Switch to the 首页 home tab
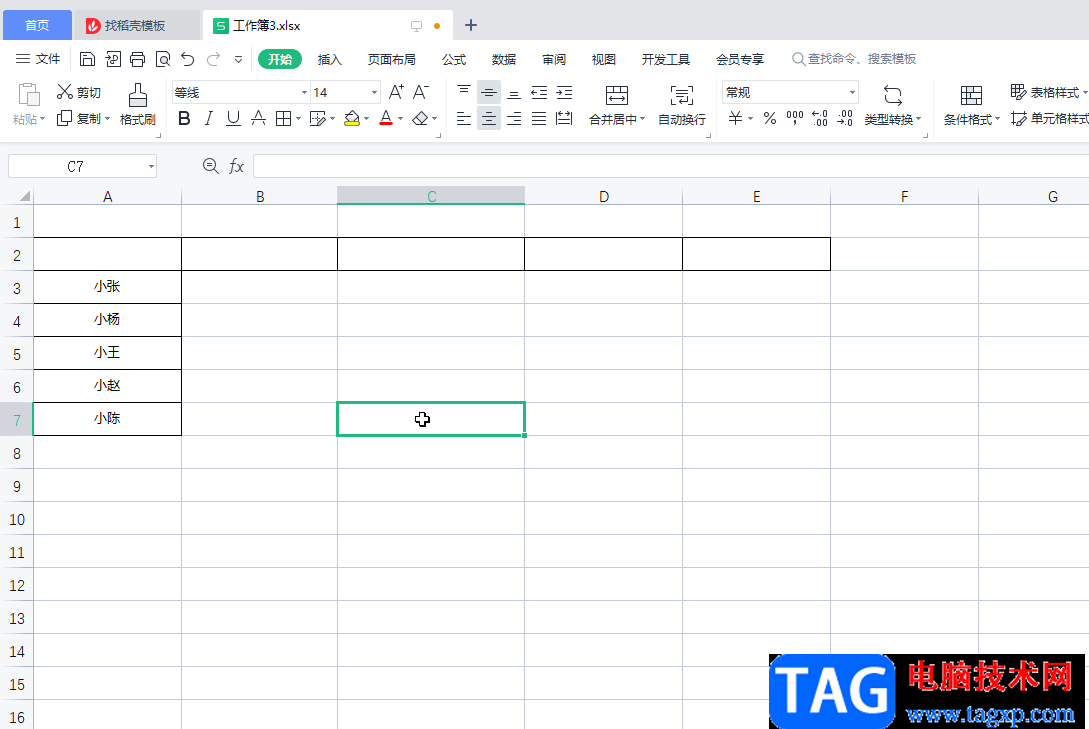The image size is (1089, 729). click(38, 26)
